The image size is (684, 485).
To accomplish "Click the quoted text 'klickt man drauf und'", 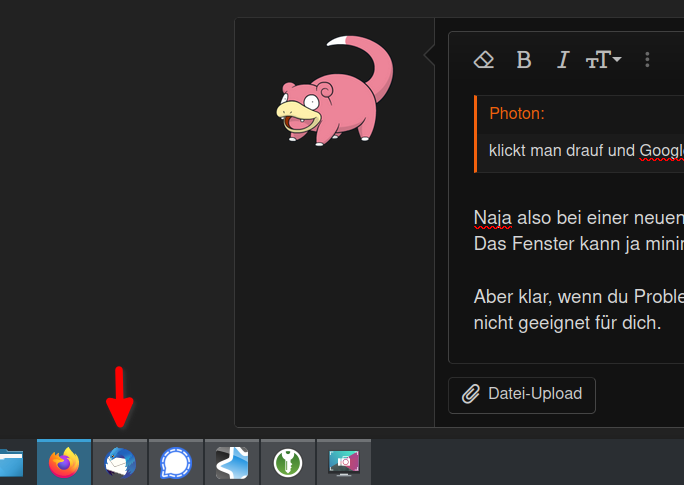I will pos(562,150).
